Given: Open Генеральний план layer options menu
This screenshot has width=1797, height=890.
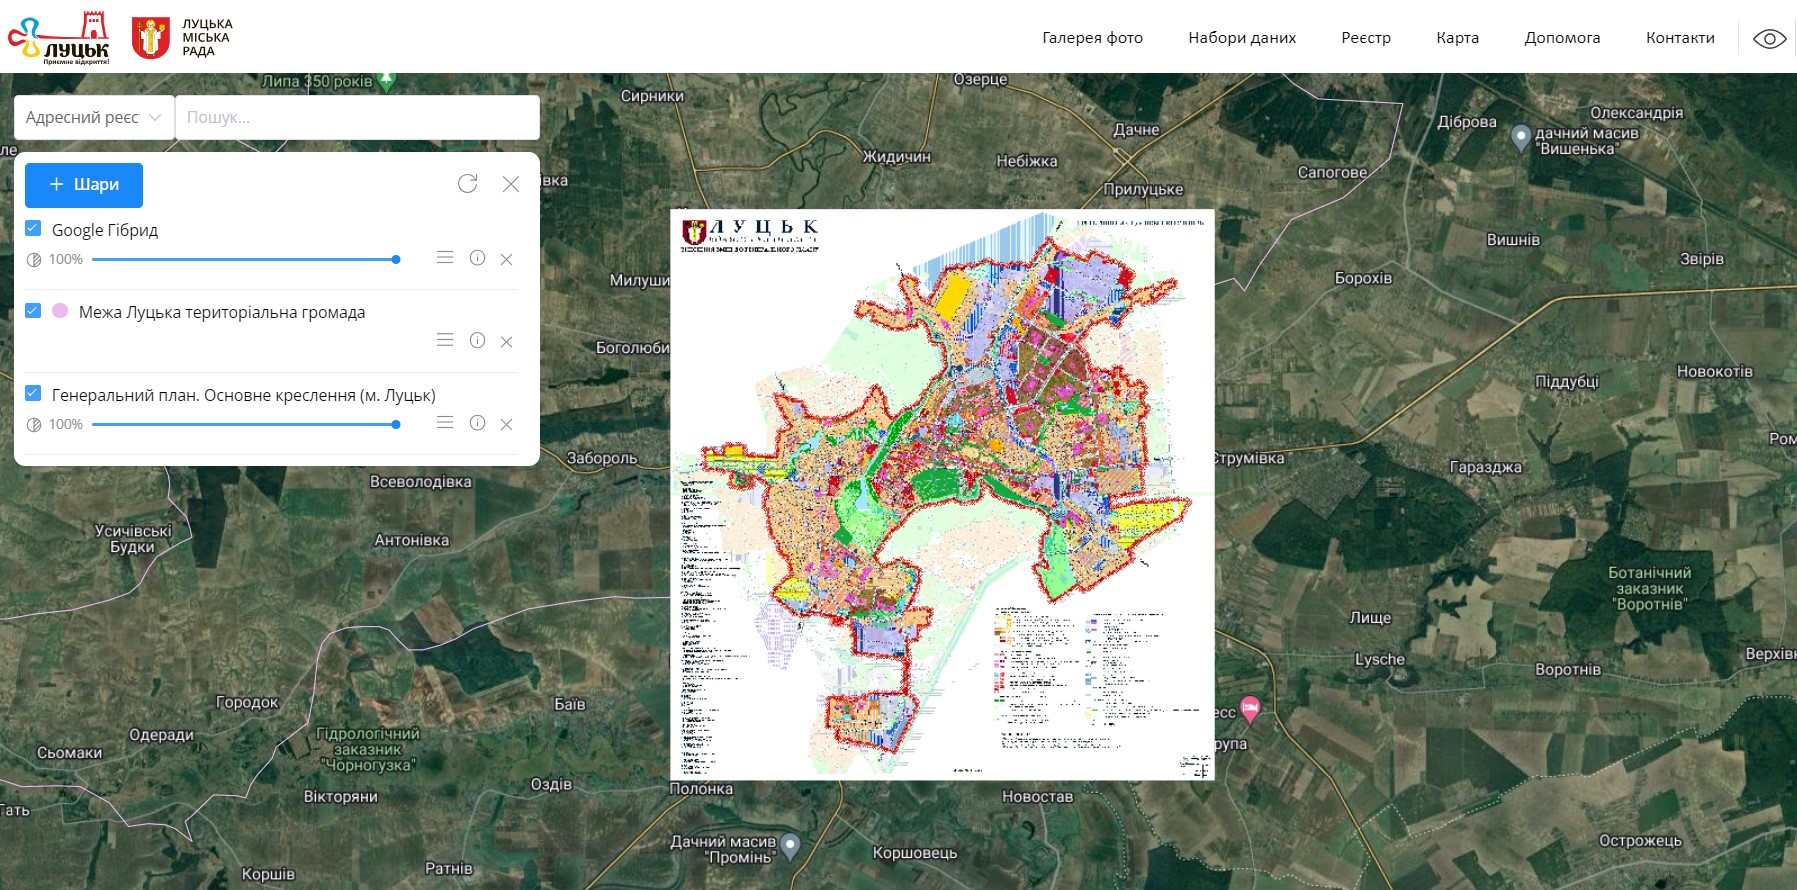Looking at the screenshot, I should 445,423.
